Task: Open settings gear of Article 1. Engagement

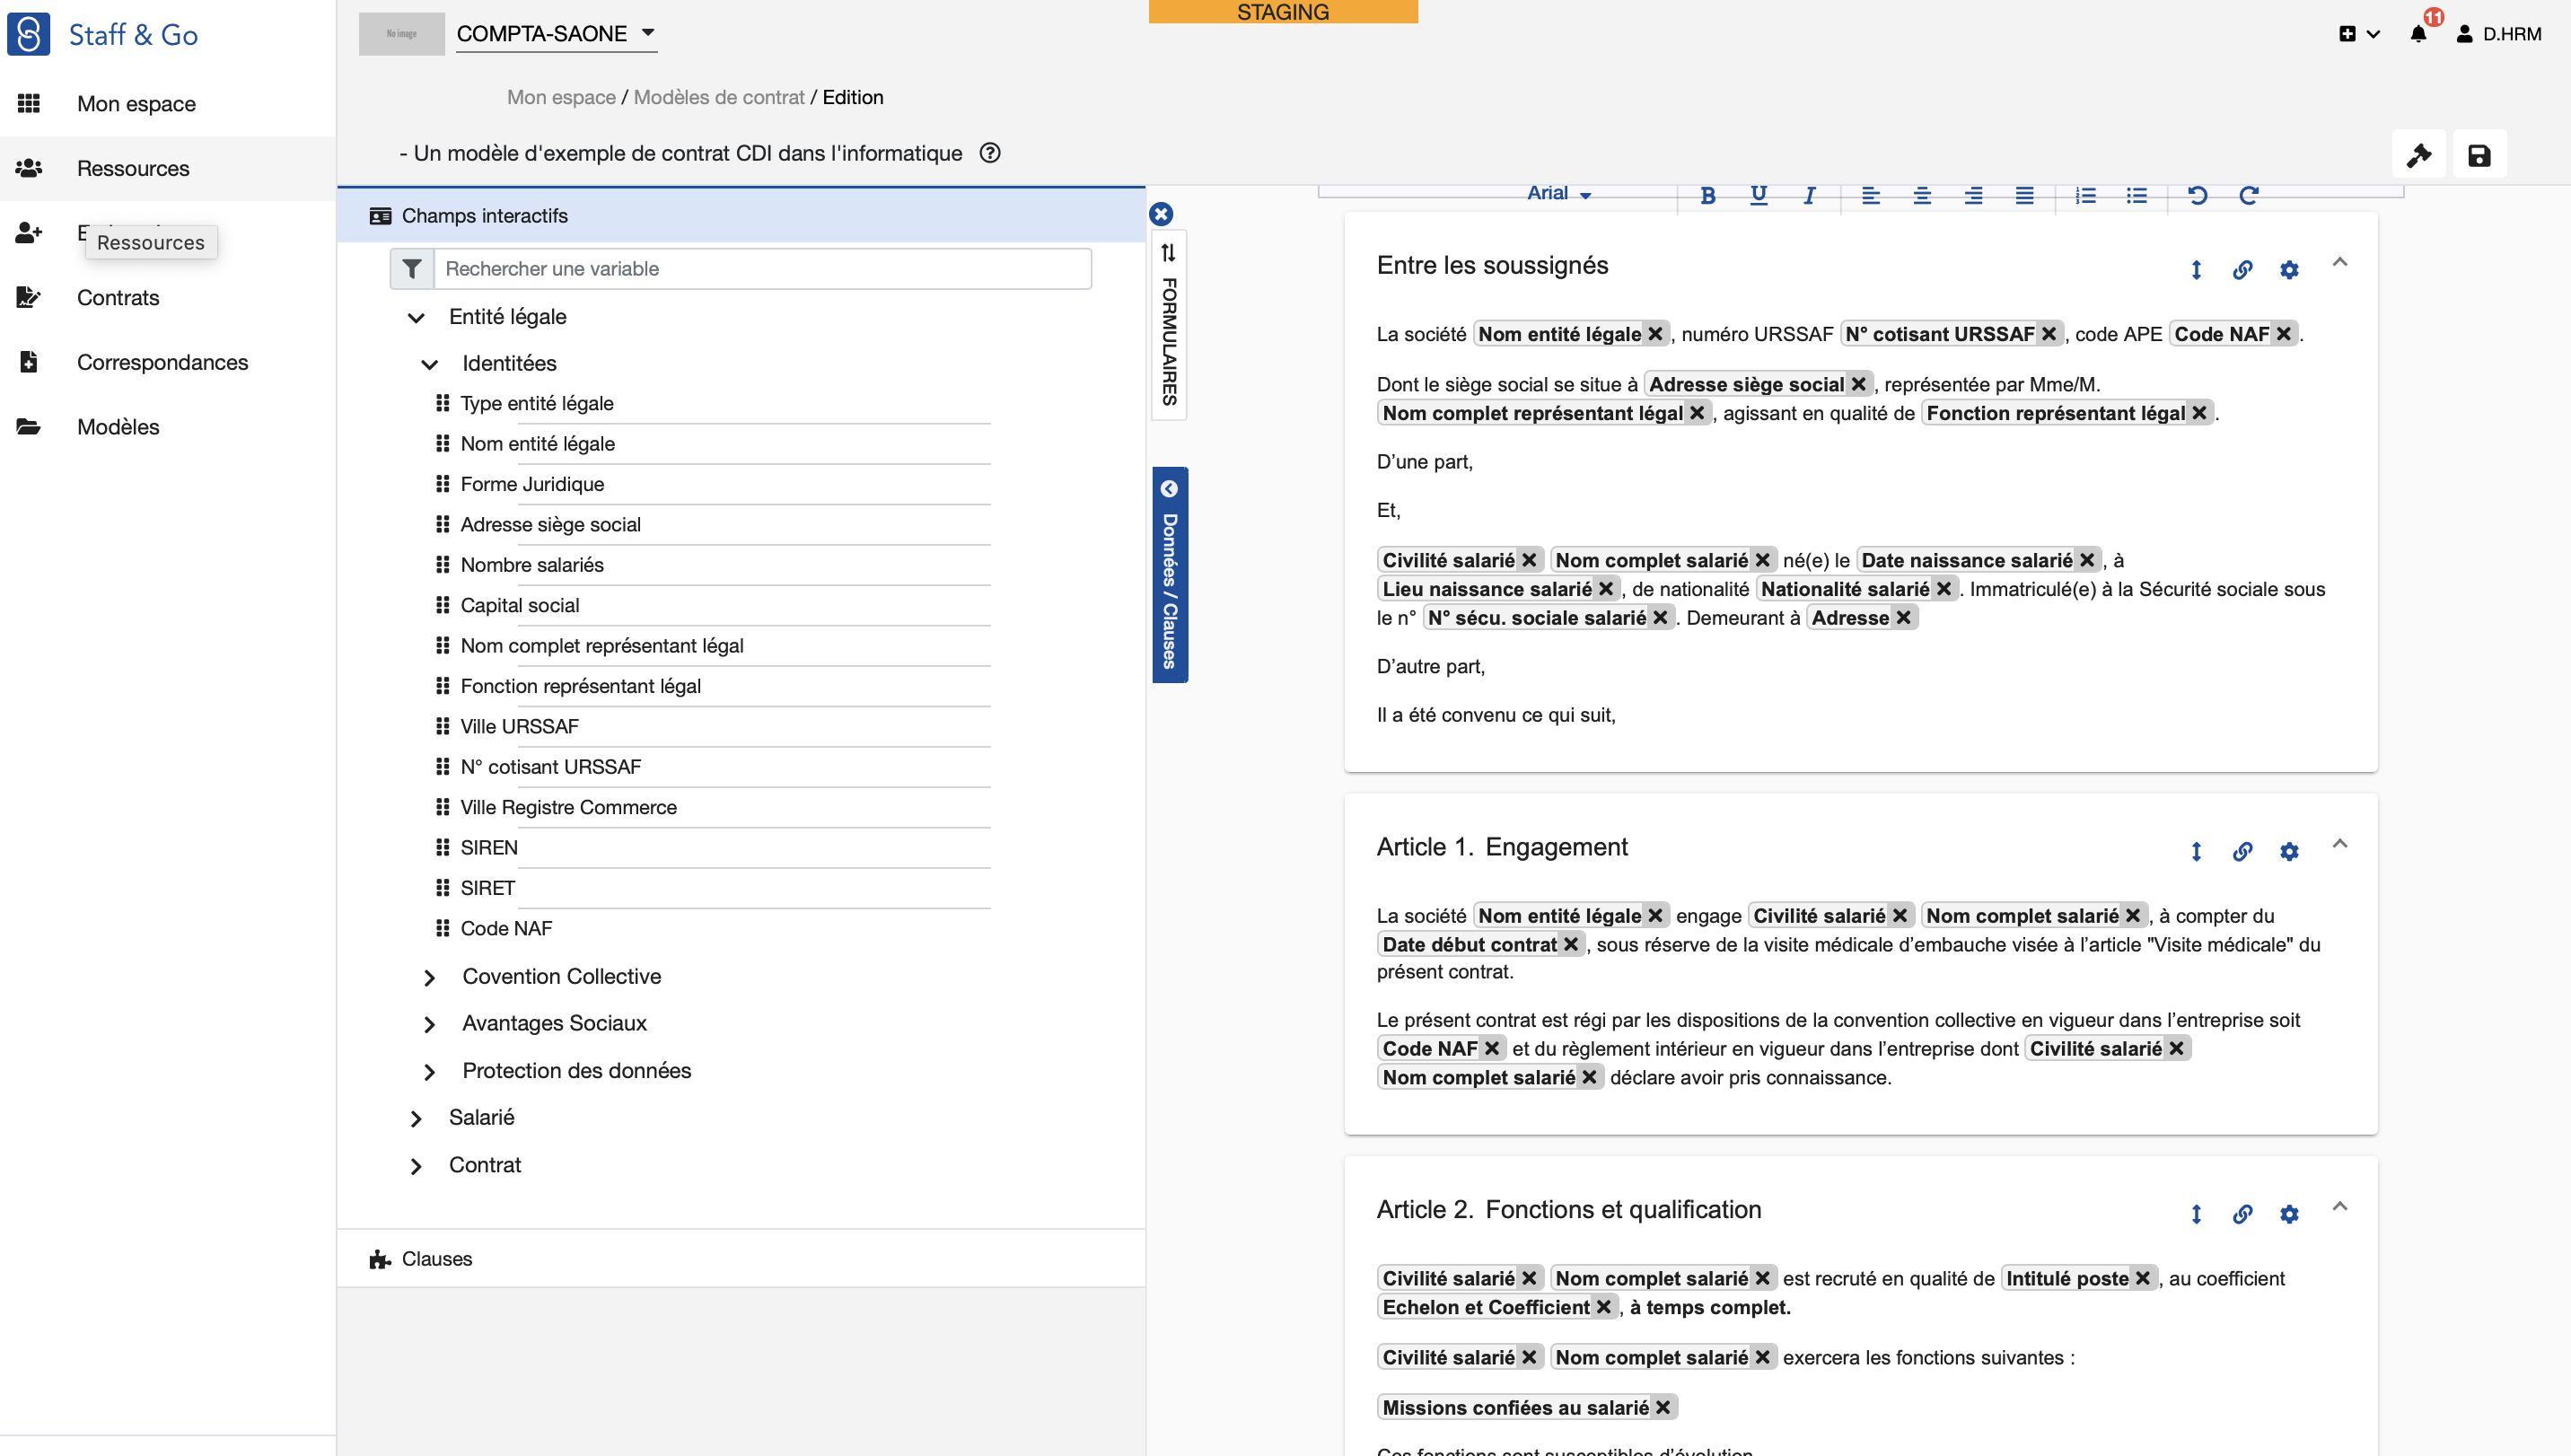Action: point(2289,852)
